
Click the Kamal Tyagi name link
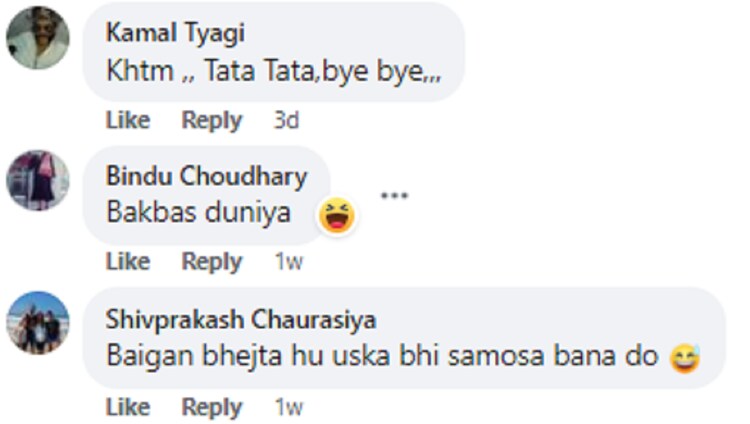click(x=175, y=33)
